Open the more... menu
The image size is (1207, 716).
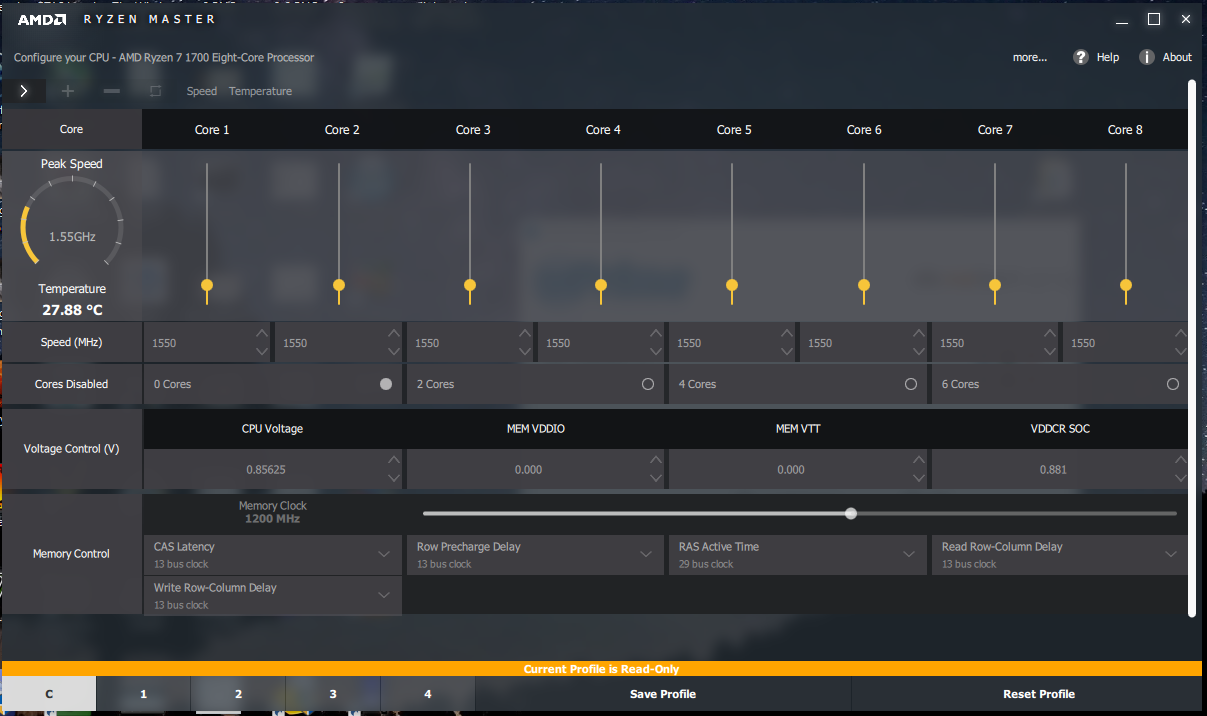(x=1030, y=57)
